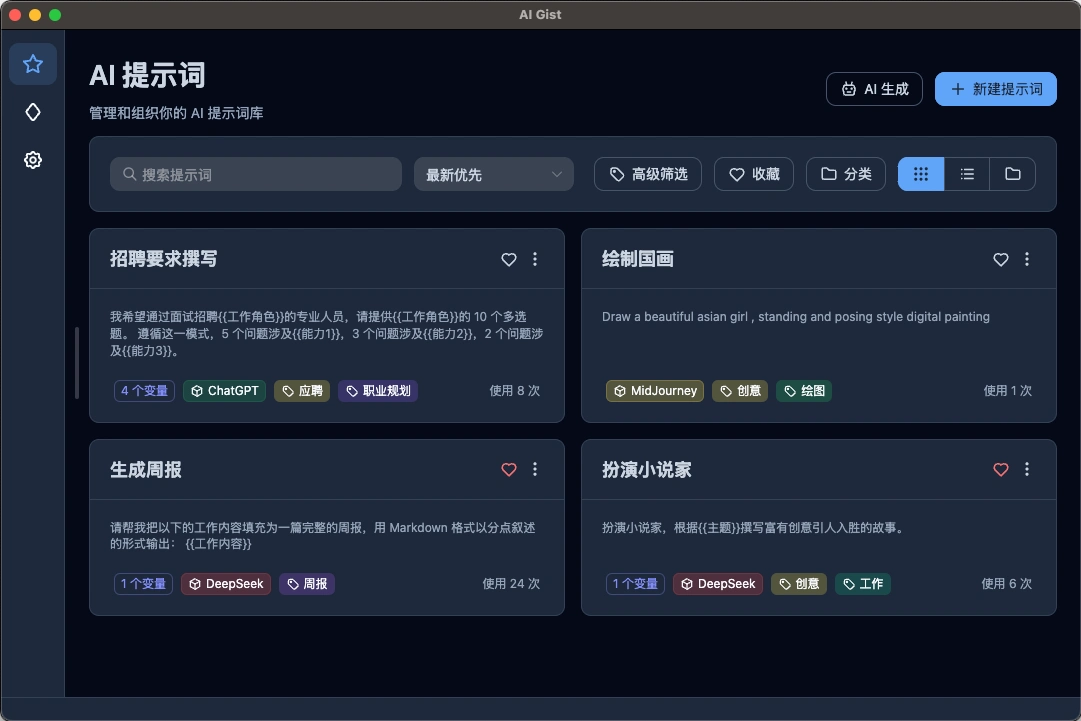Screen dimensions: 1081x721
Task: Open the 分类 category dropdown
Action: tap(845, 173)
